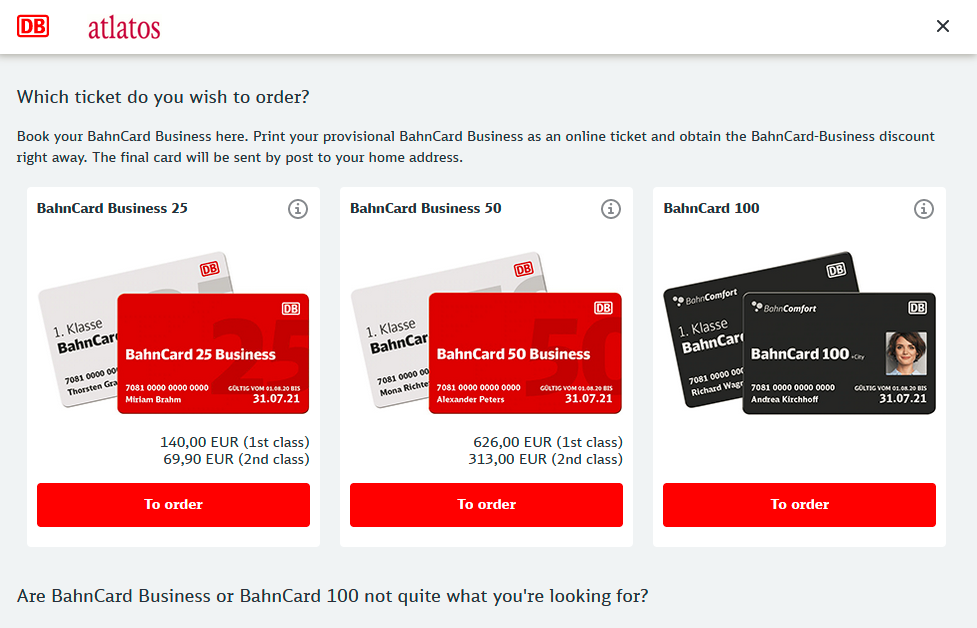Screen dimensions: 977x628
Task: Select the BahnCard Business 50 title
Action: (x=426, y=208)
